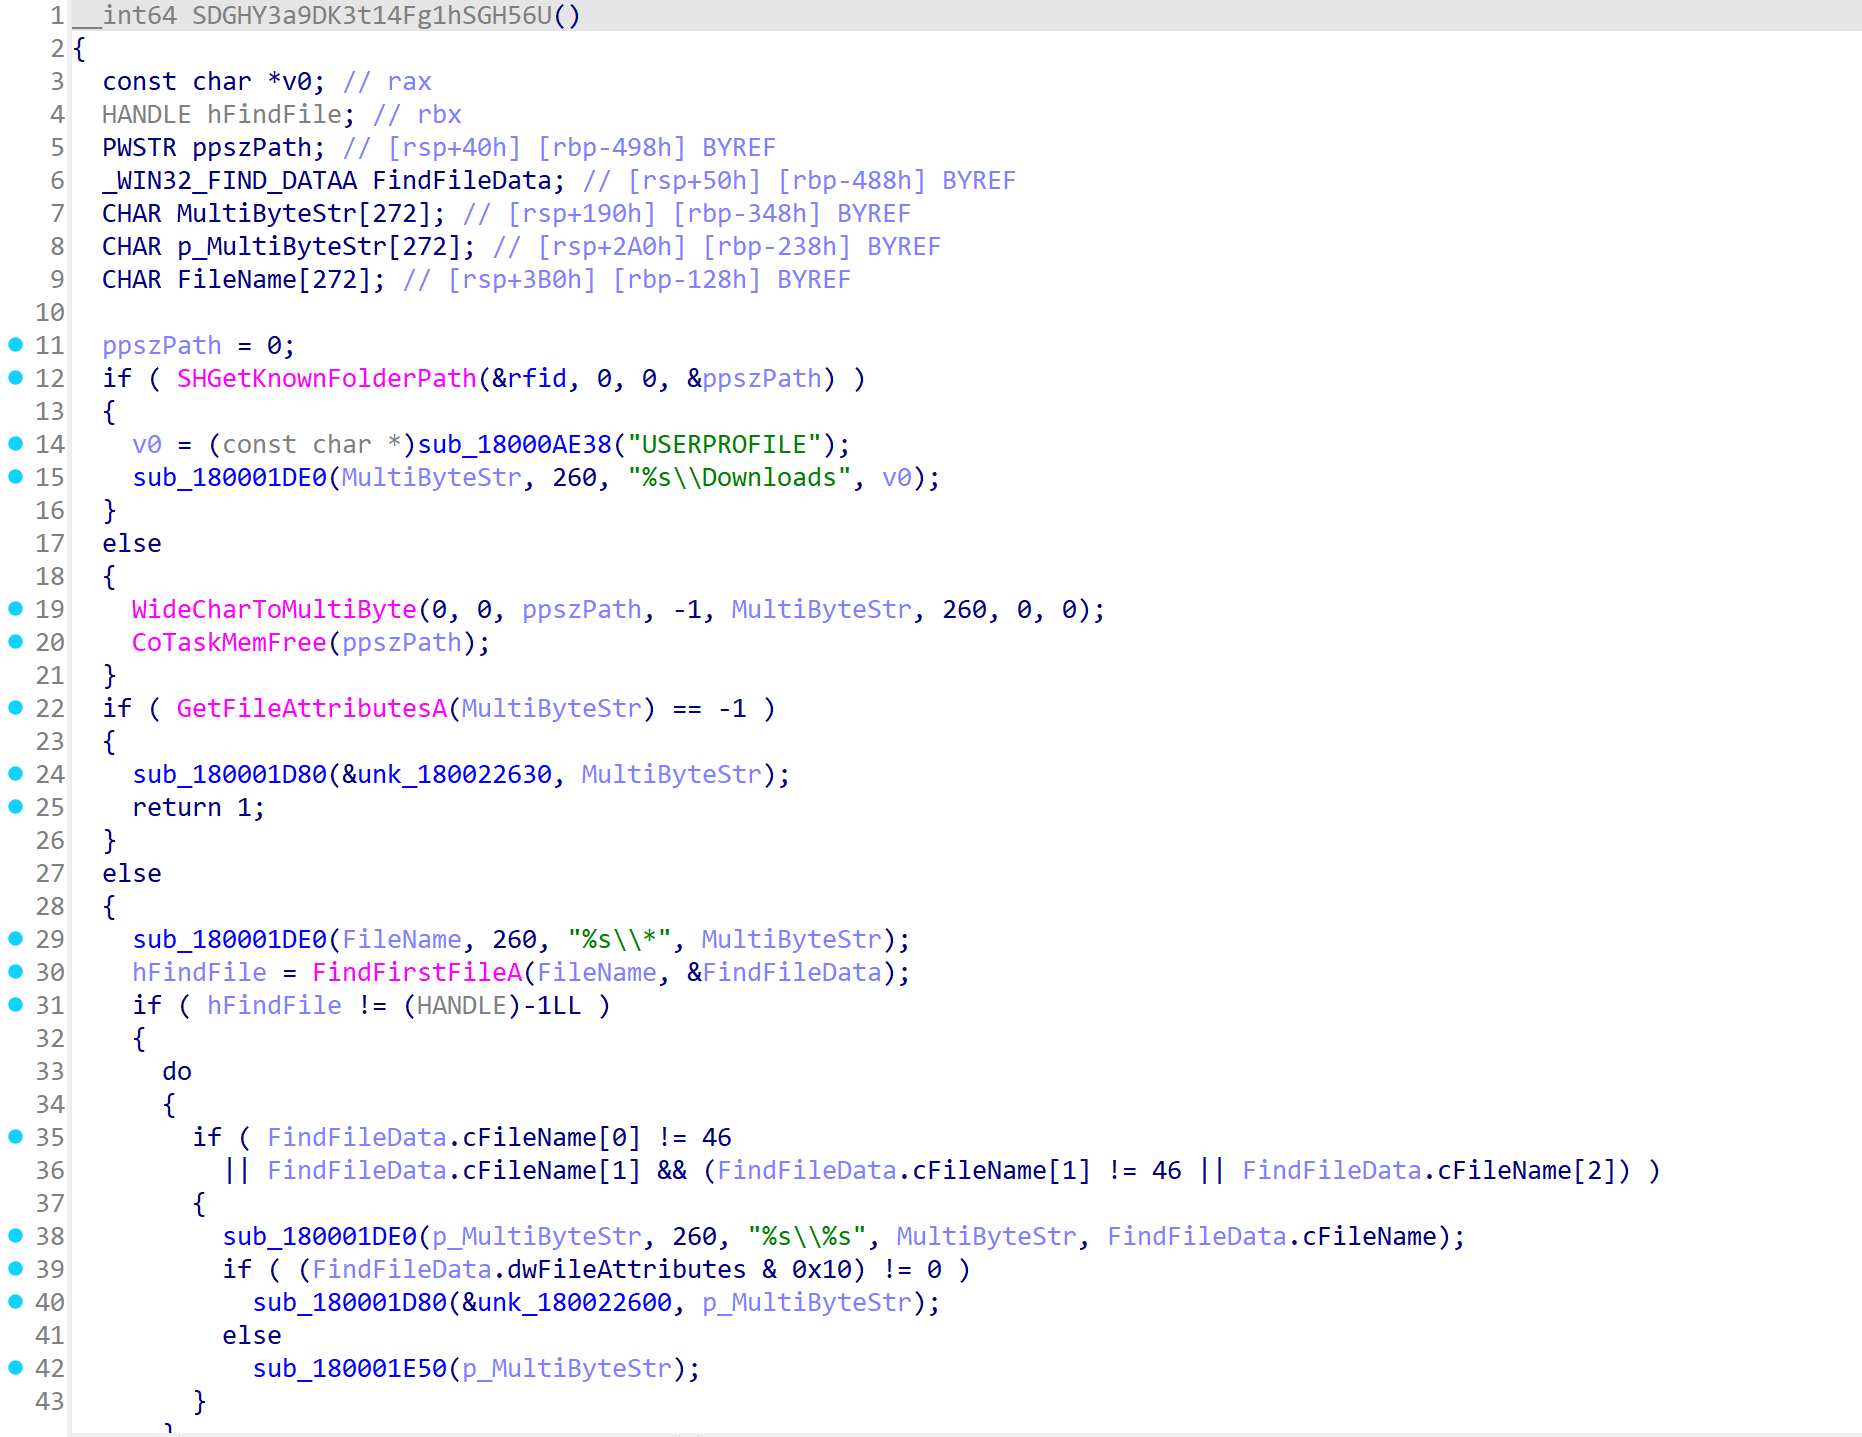Select the "return 1;" statement

click(199, 808)
